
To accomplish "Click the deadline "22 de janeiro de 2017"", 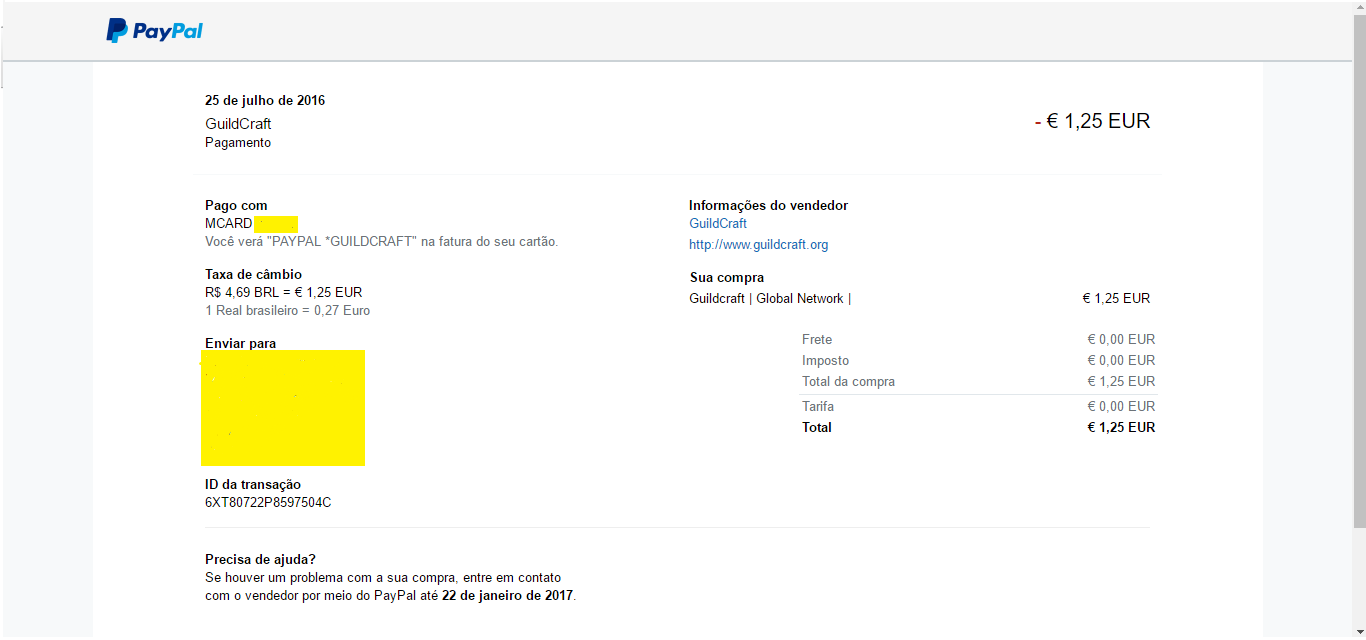I will pyautogui.click(x=507, y=595).
